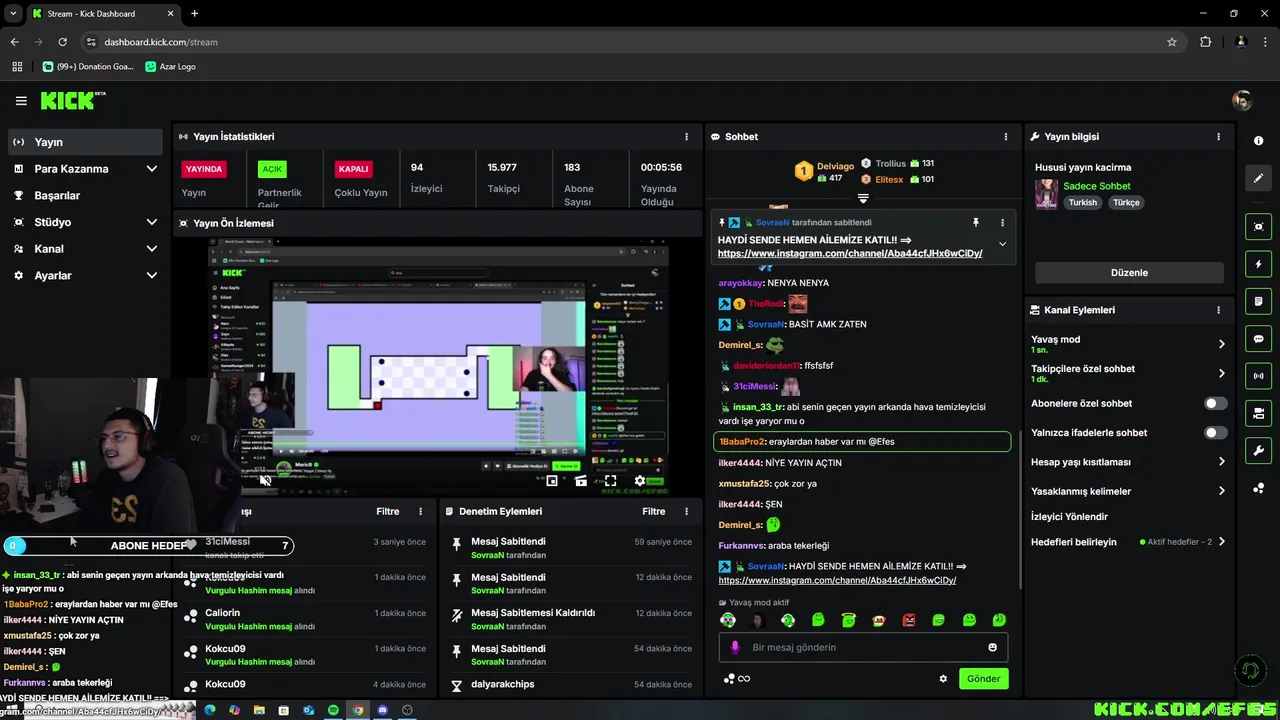Enter fullscreen in stream preview
The image size is (1280, 720).
coord(610,481)
